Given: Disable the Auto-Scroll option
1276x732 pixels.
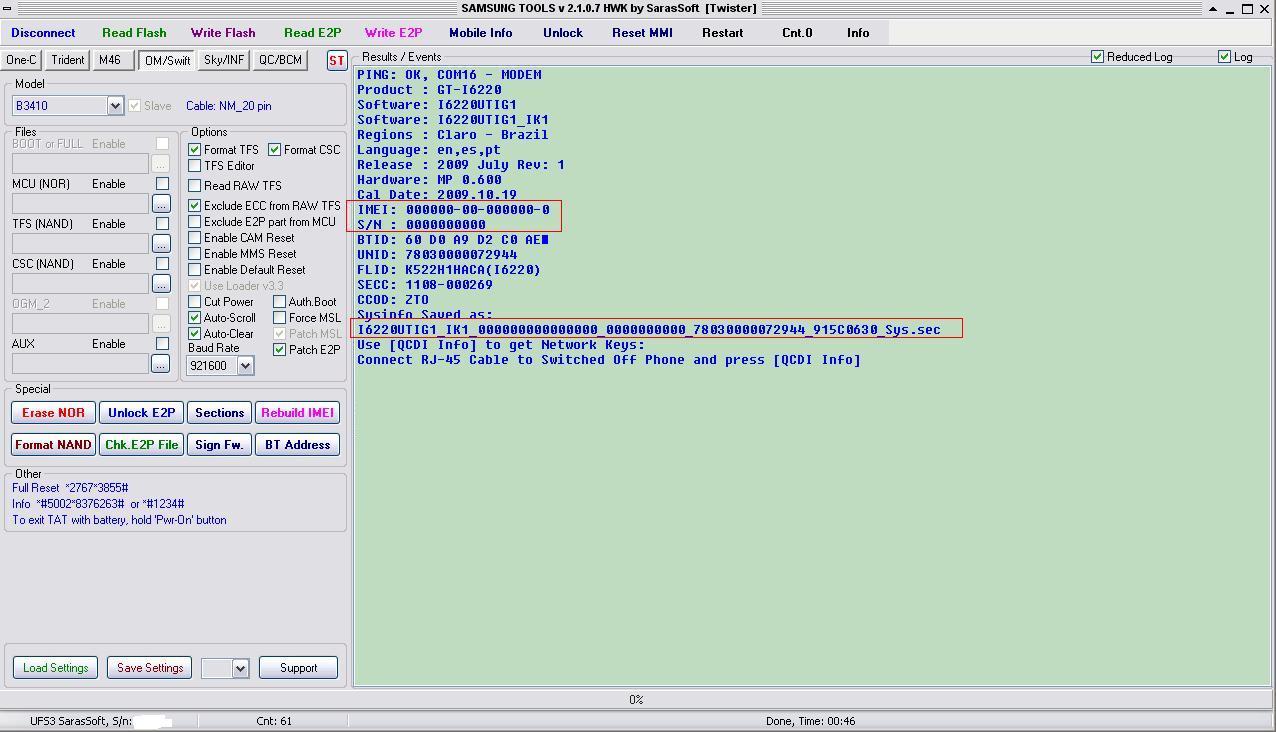Looking at the screenshot, I should tap(195, 318).
